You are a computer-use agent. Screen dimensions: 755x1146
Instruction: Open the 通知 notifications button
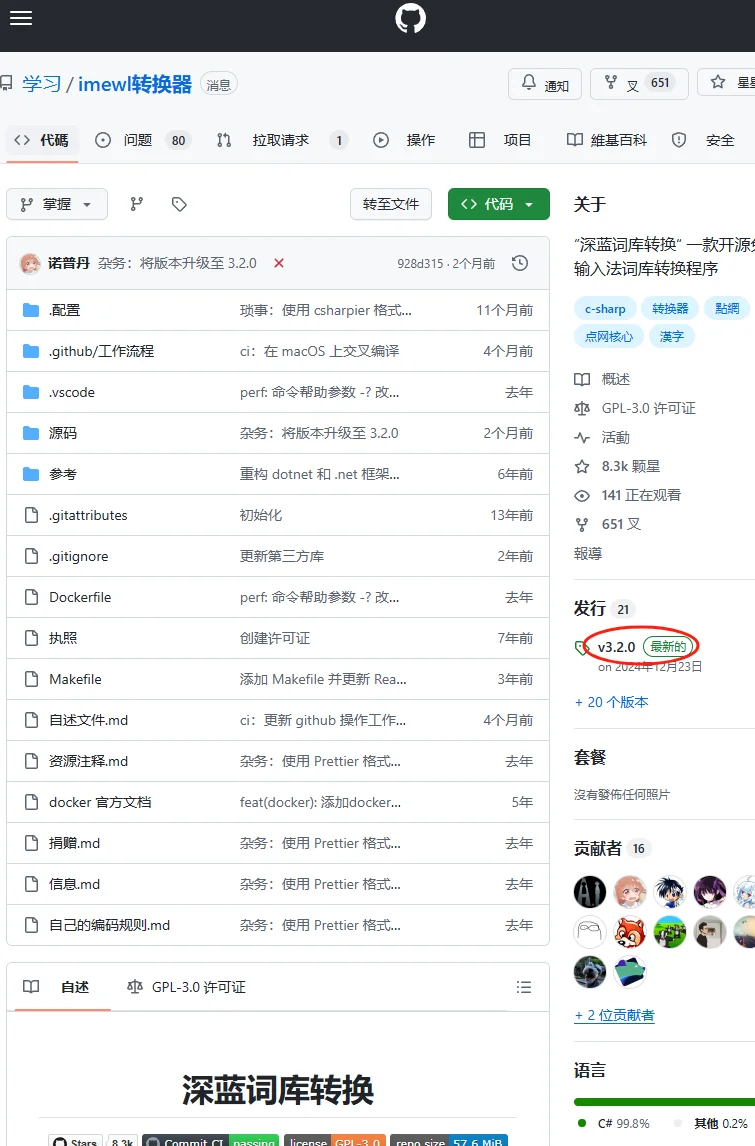tap(545, 84)
